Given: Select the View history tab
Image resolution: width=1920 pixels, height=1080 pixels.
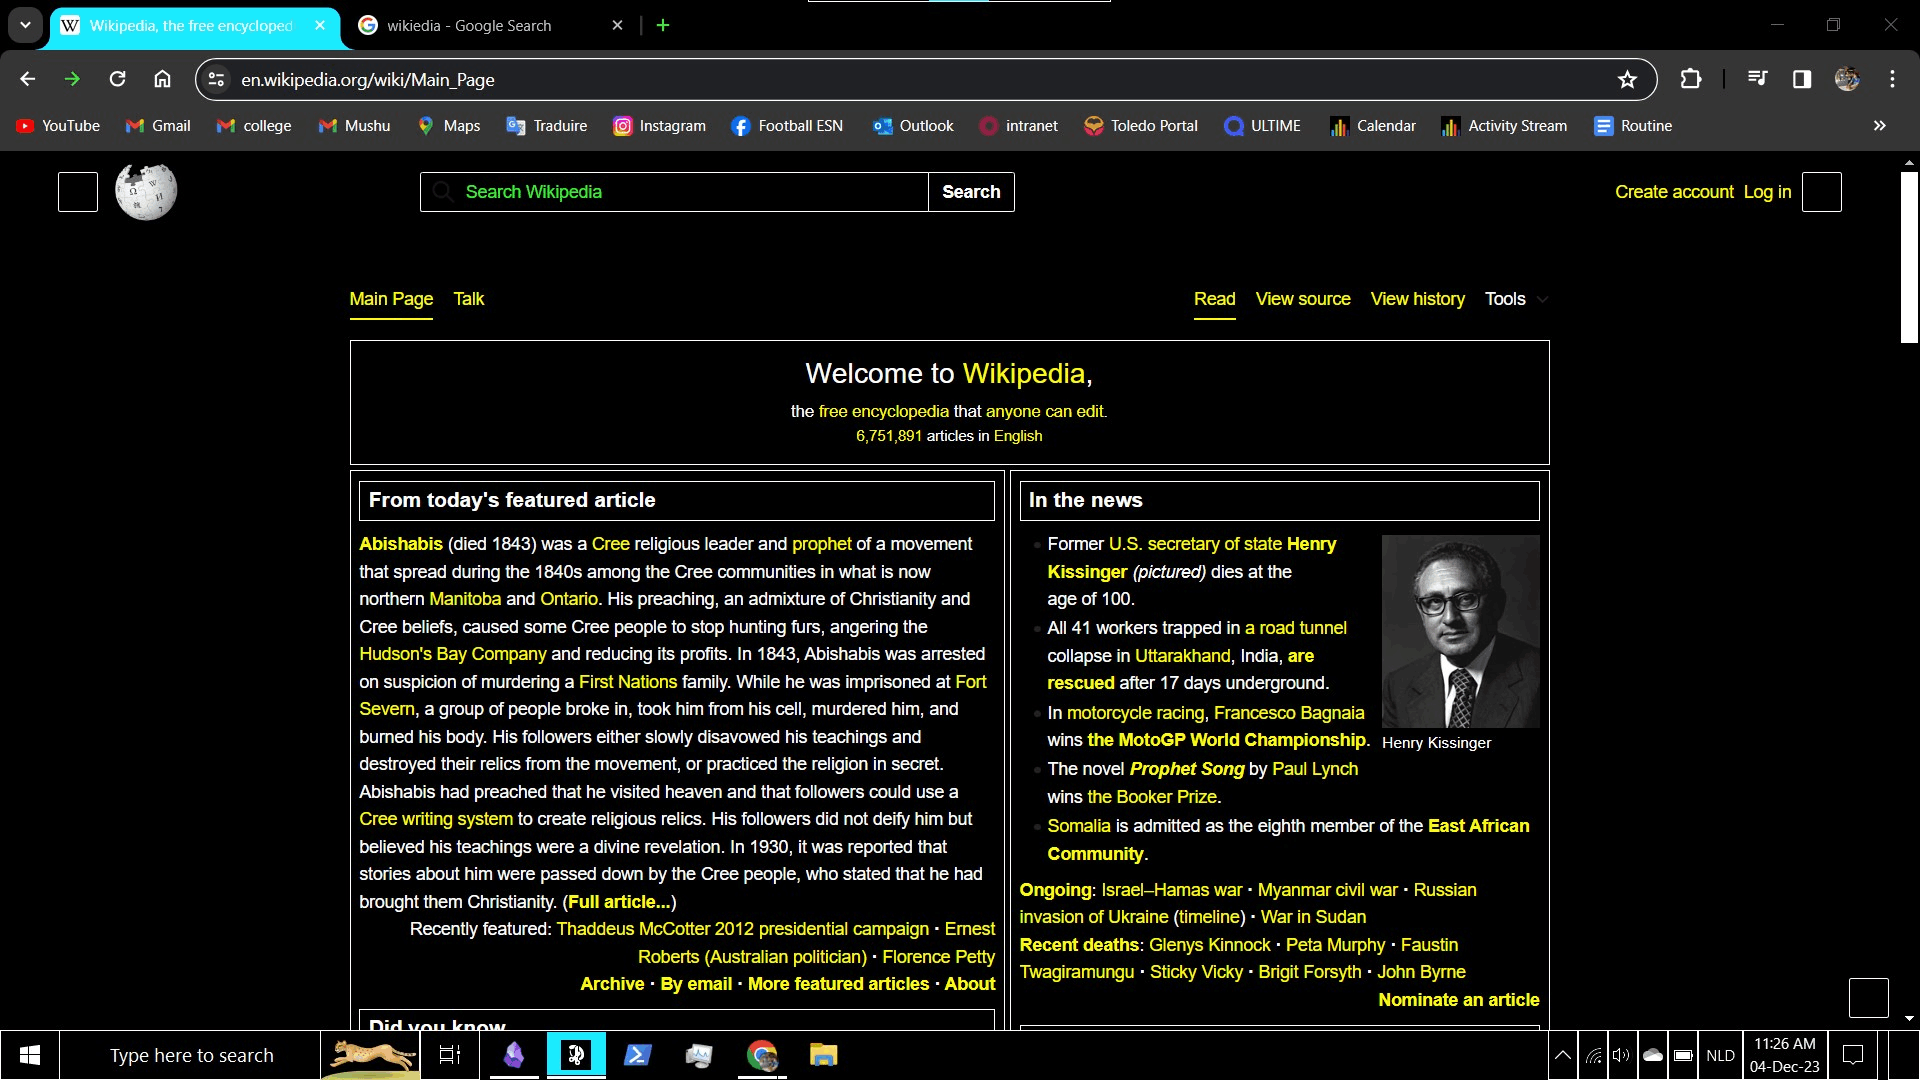Looking at the screenshot, I should (x=1417, y=299).
